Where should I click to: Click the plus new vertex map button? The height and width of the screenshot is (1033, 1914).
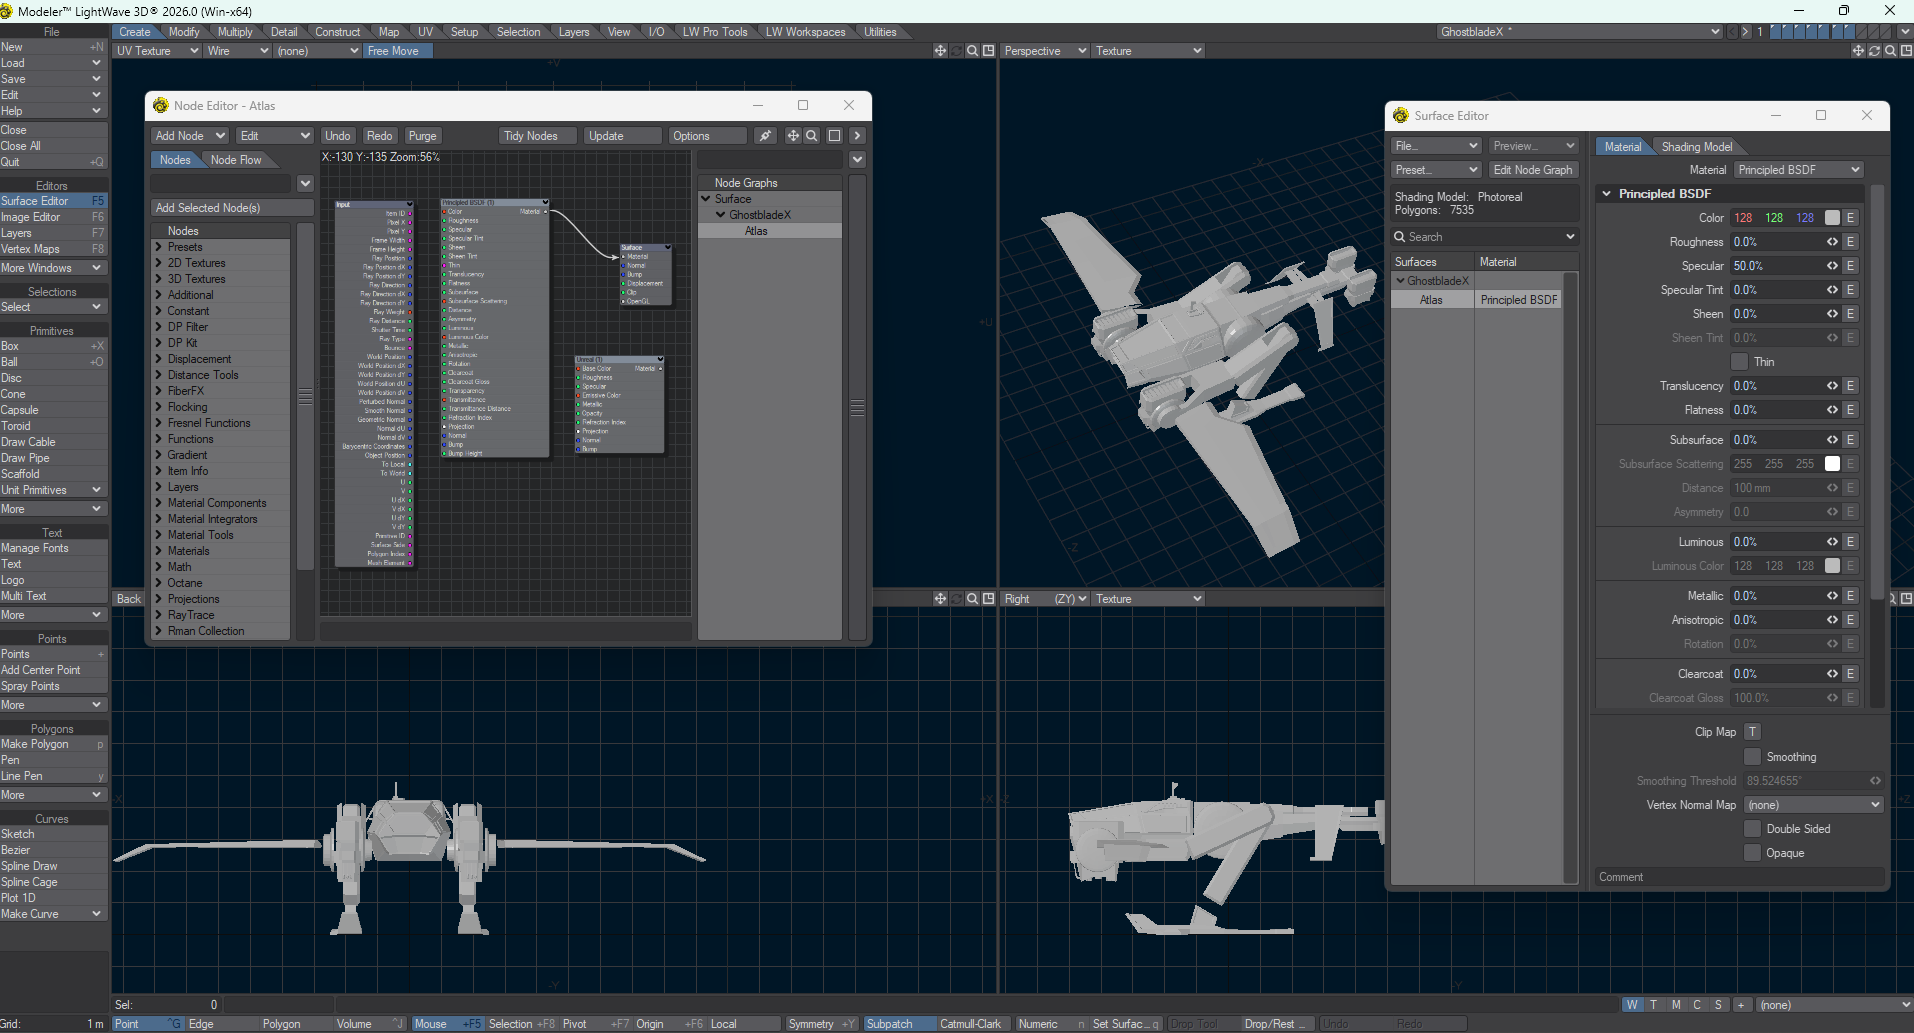point(1741,1005)
